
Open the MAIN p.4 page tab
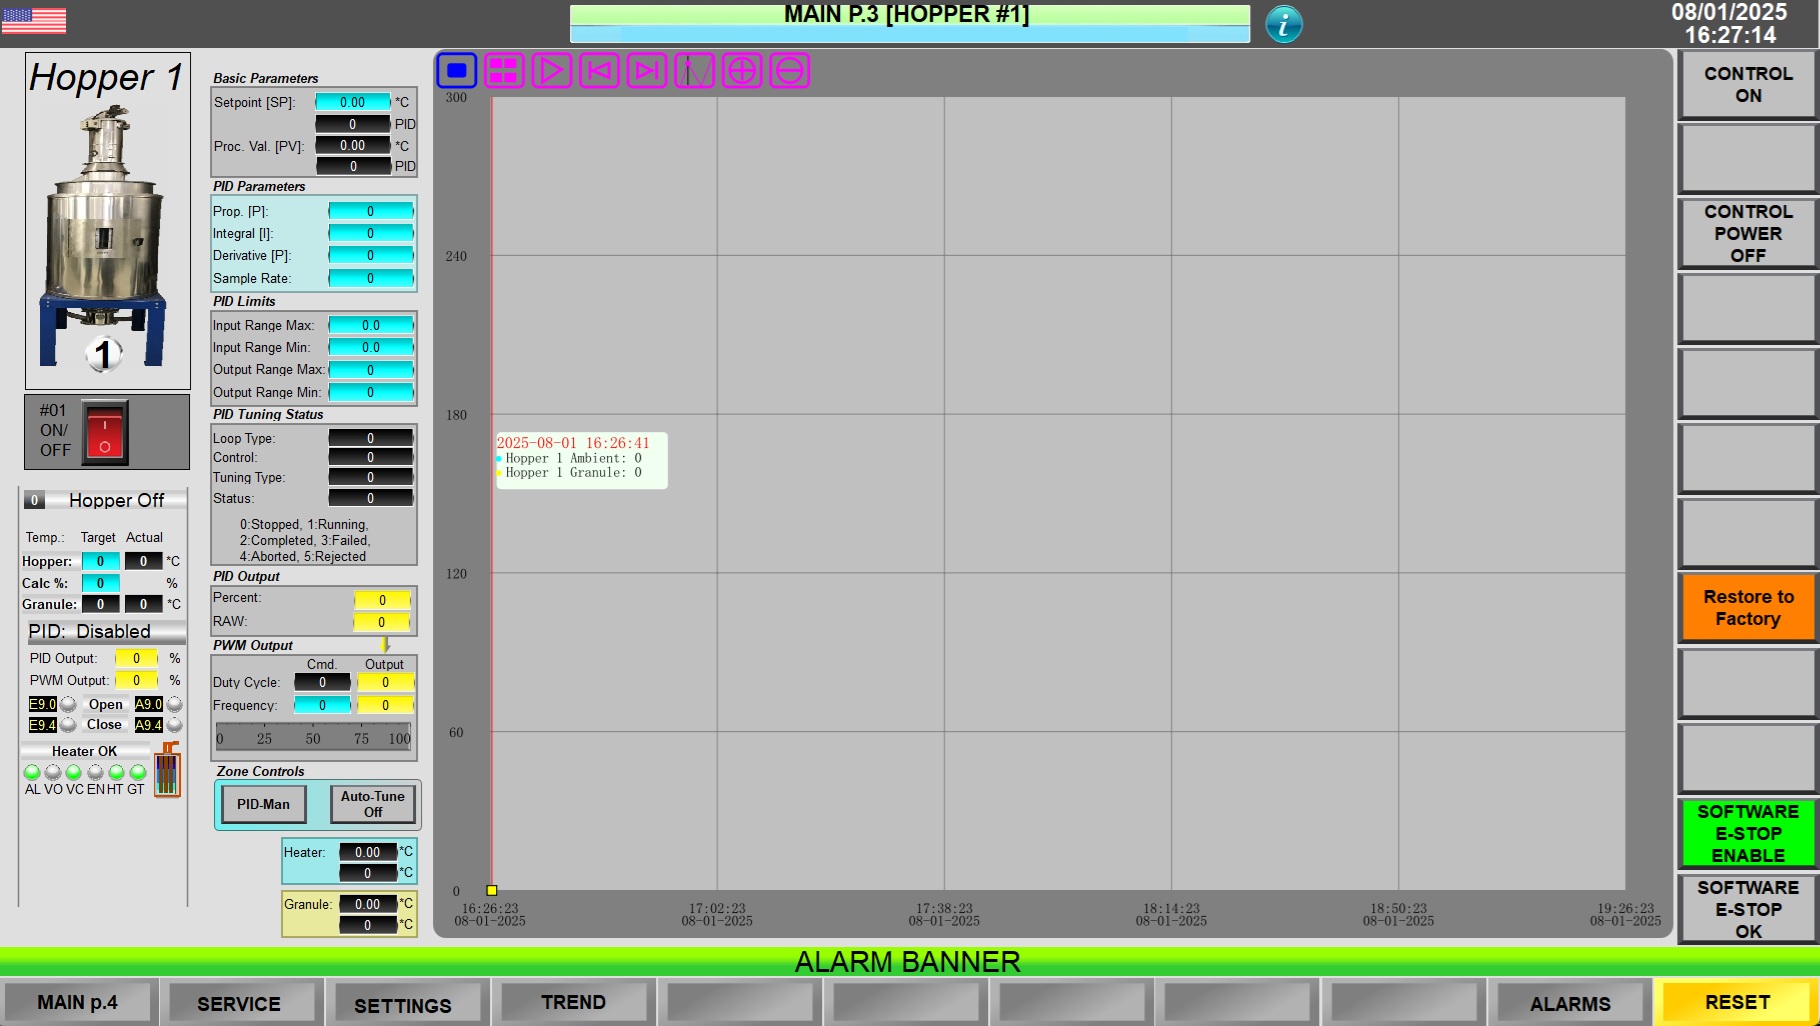pos(78,1002)
